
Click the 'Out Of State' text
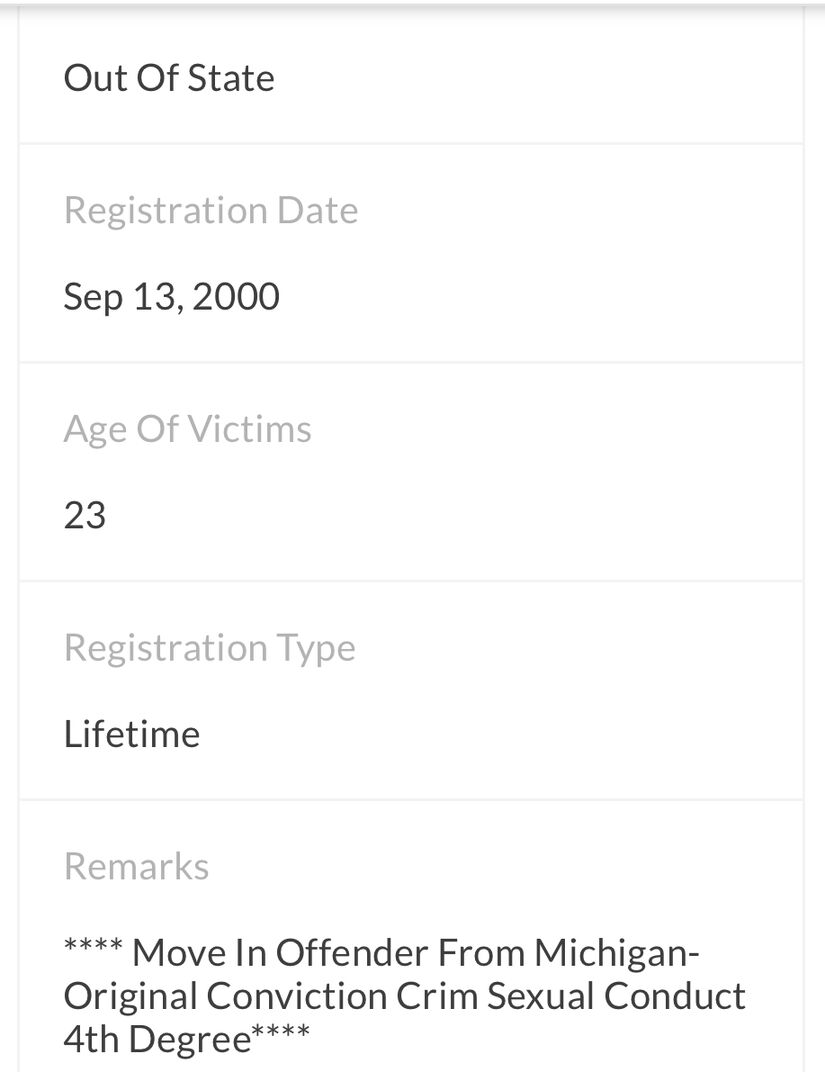click(x=169, y=78)
